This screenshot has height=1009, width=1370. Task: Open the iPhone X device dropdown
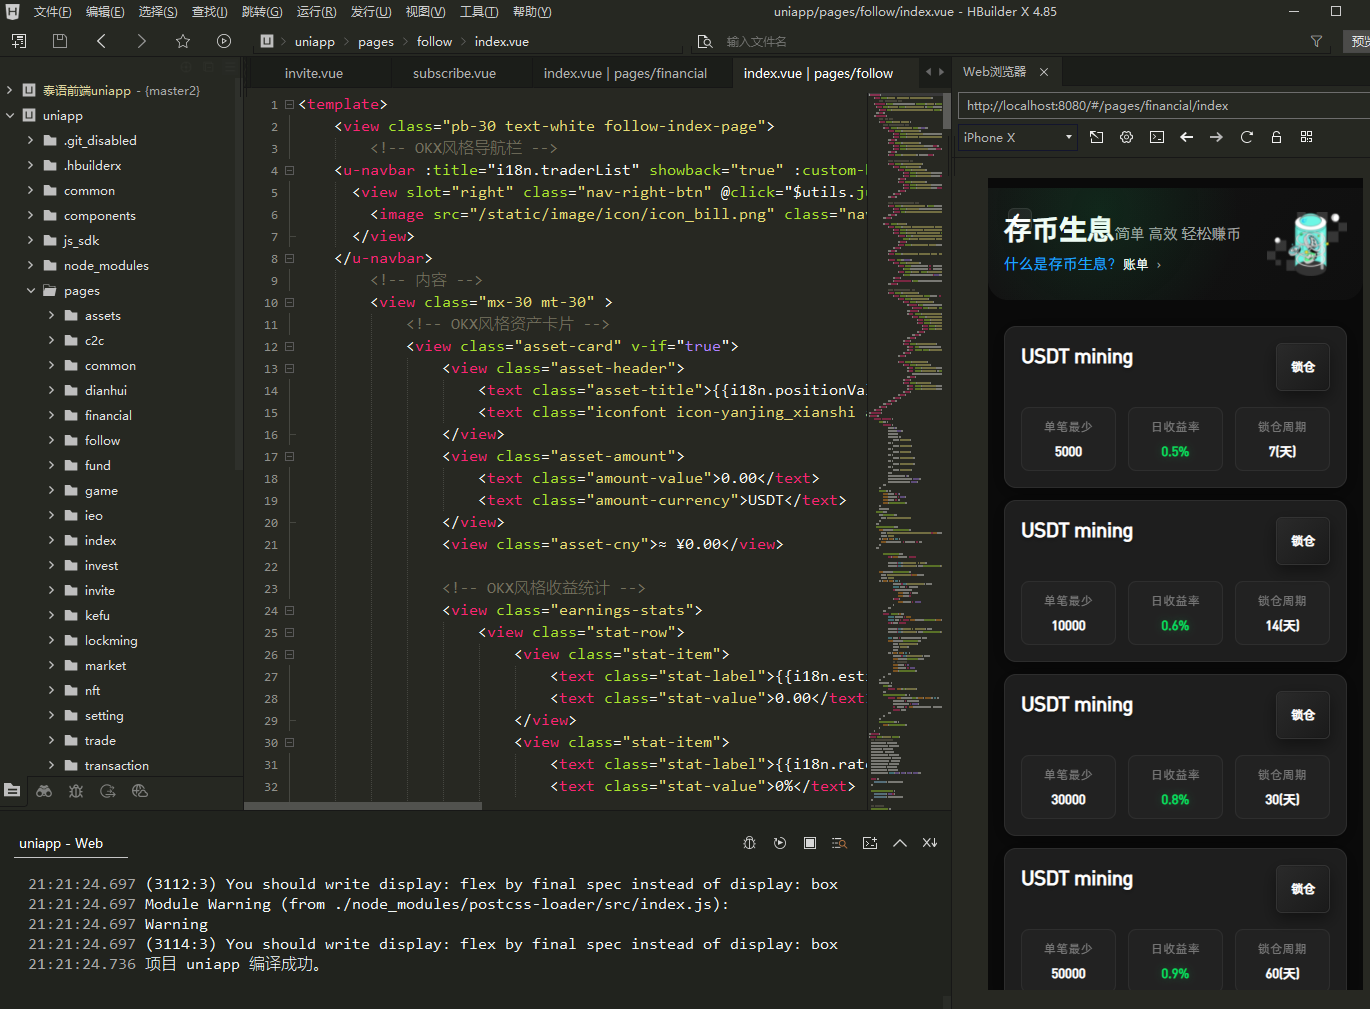(x=1017, y=137)
